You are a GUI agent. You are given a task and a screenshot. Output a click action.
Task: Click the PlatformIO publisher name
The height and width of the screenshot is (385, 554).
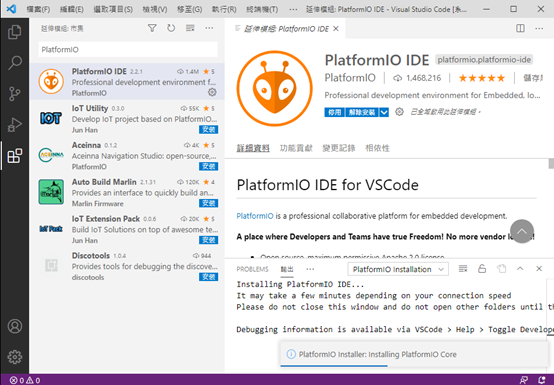(350, 78)
